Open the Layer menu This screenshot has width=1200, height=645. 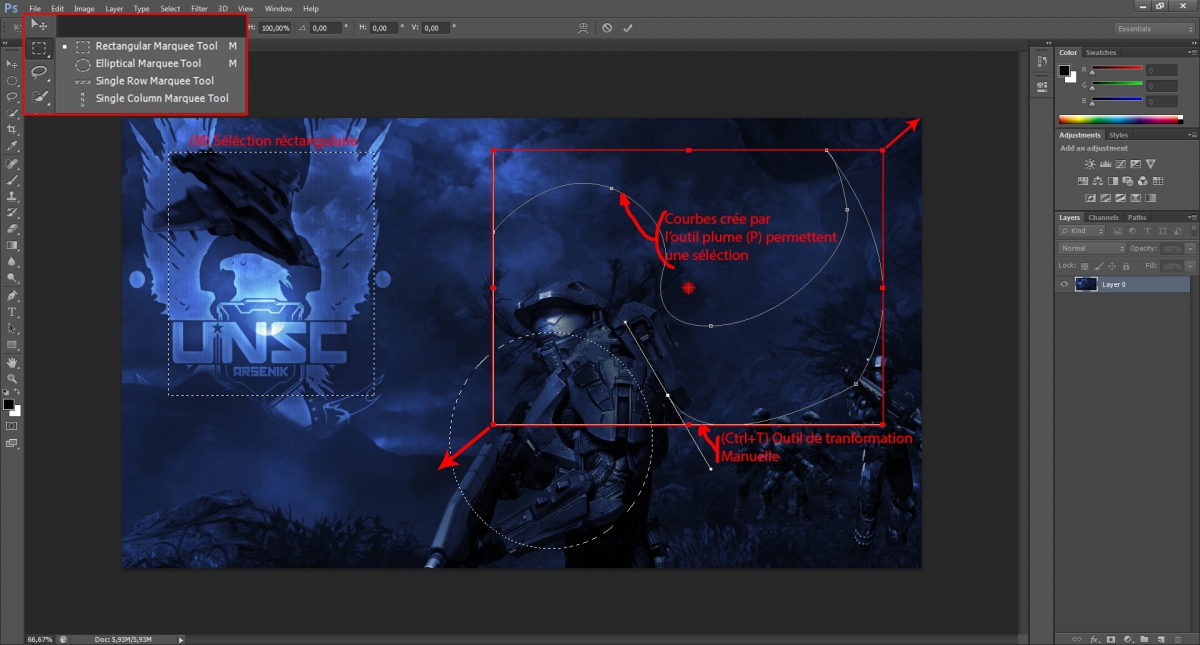coord(114,8)
